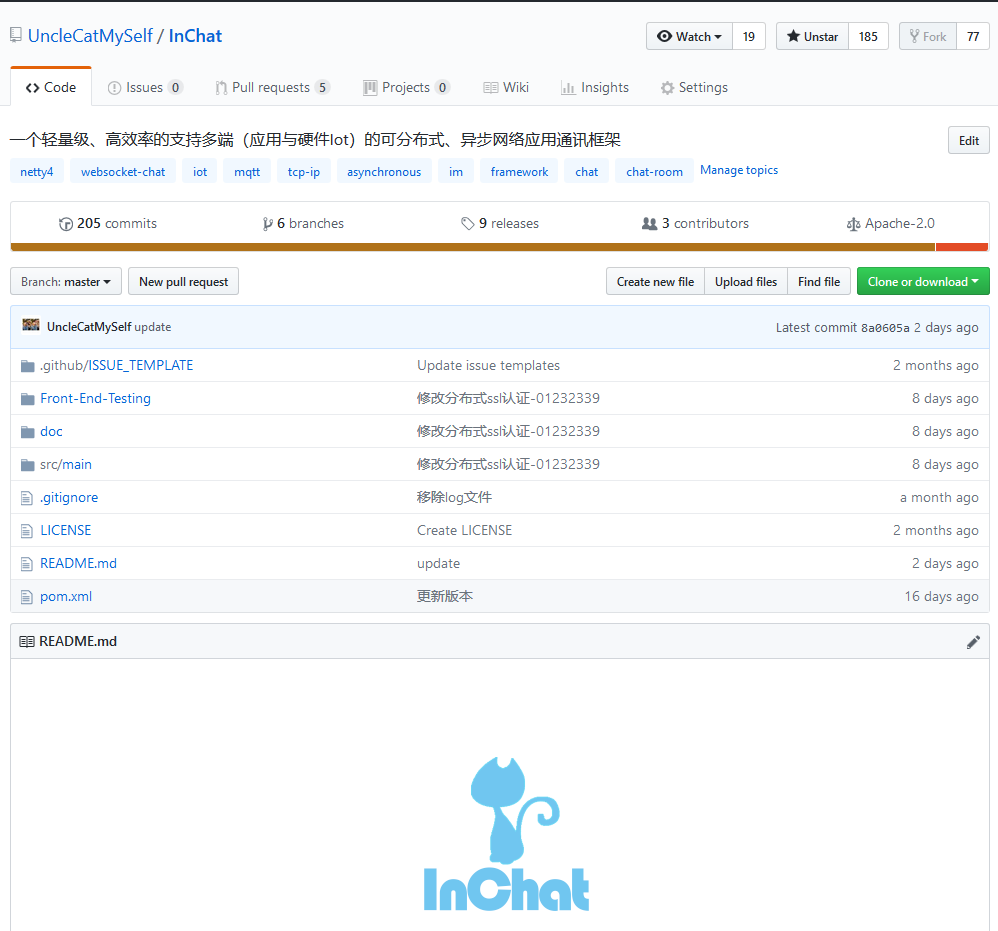Select the im topic tag
The width and height of the screenshot is (998, 931).
click(456, 172)
